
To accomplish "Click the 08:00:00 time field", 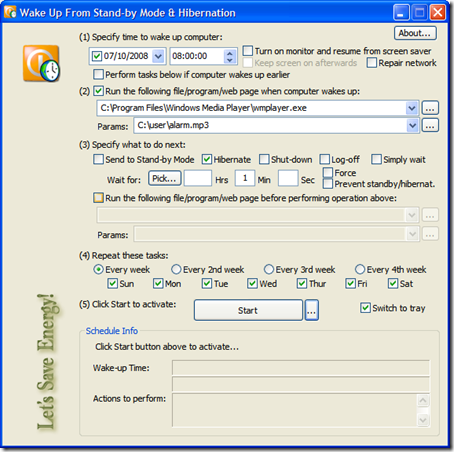I will (196, 56).
